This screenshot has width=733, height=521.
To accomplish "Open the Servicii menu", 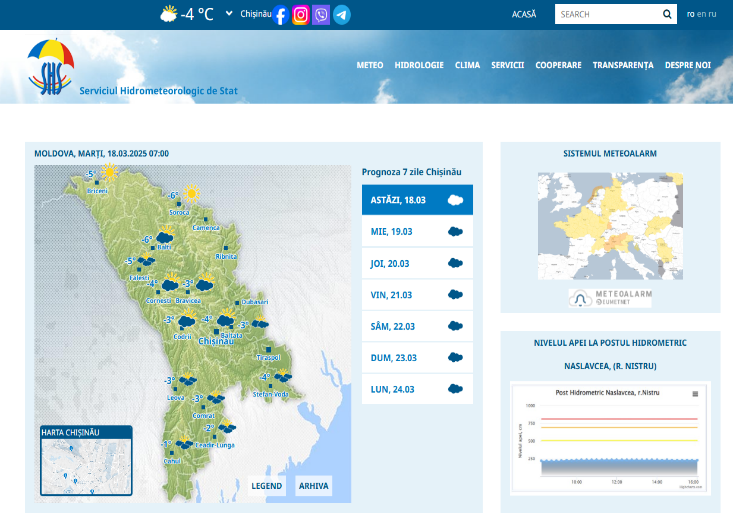I will (507, 65).
